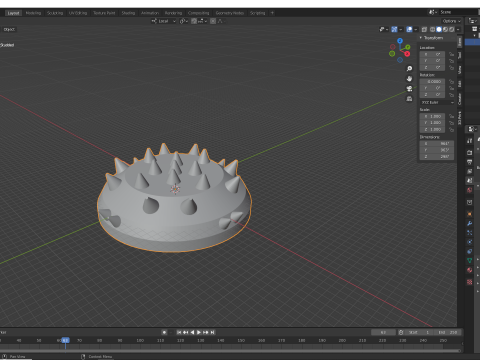Lock Location X padlock
This screenshot has width=480, height=360.
[451, 54]
